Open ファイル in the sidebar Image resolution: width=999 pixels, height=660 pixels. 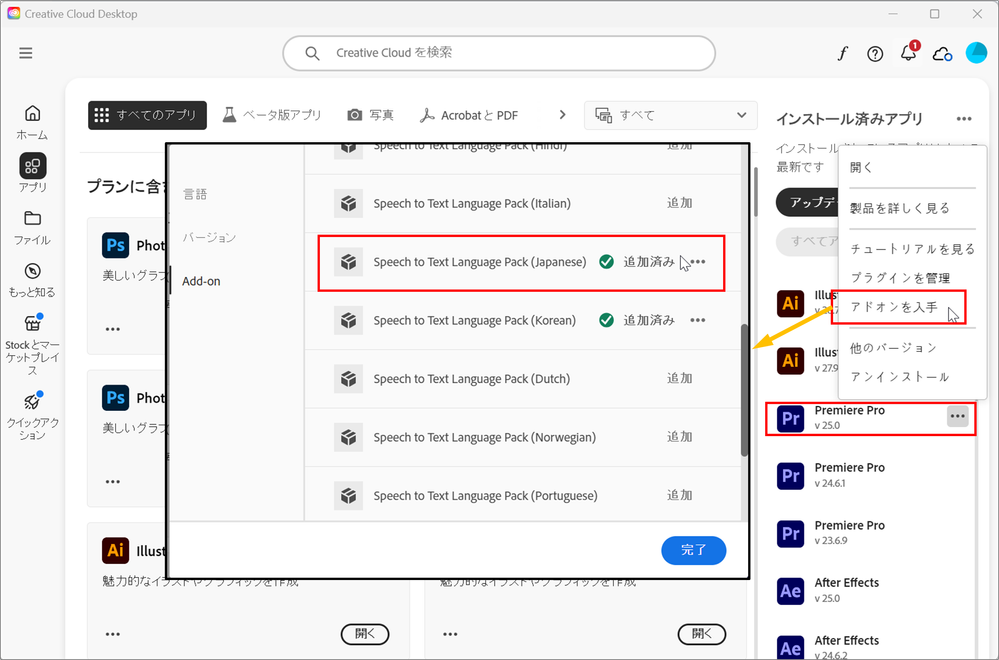tap(32, 227)
